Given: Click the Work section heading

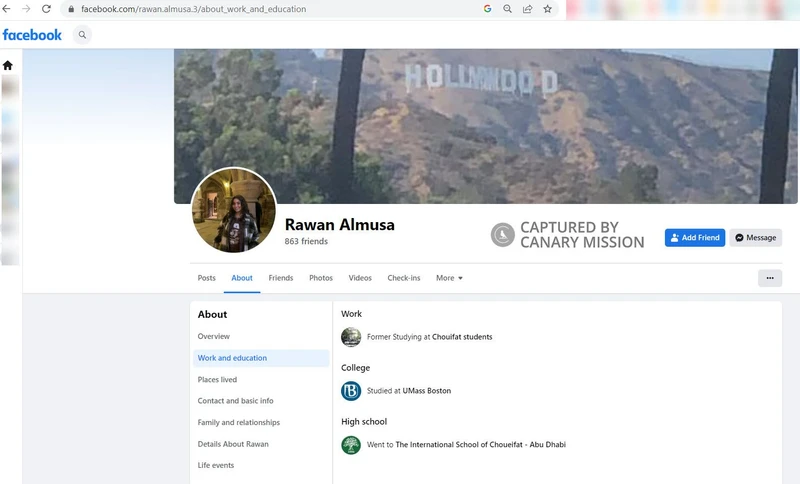Looking at the screenshot, I should pos(352,314).
